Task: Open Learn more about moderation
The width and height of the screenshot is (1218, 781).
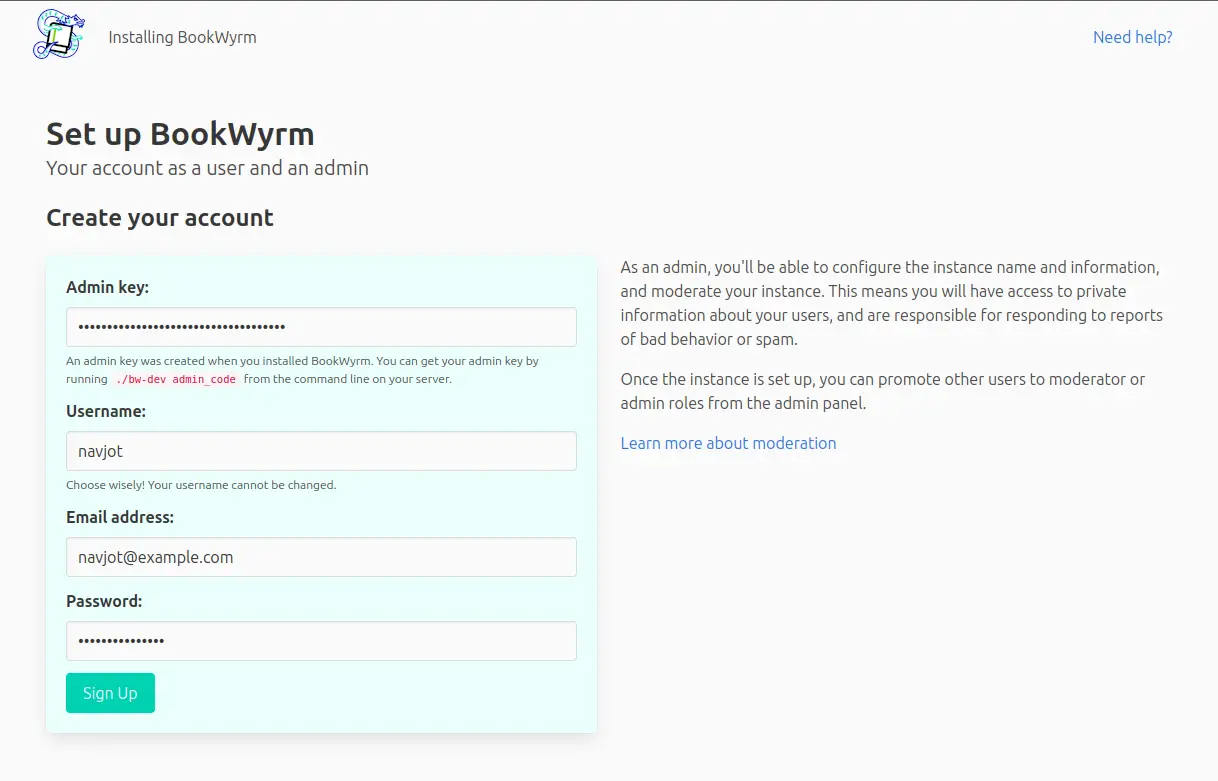Action: pyautogui.click(x=728, y=443)
